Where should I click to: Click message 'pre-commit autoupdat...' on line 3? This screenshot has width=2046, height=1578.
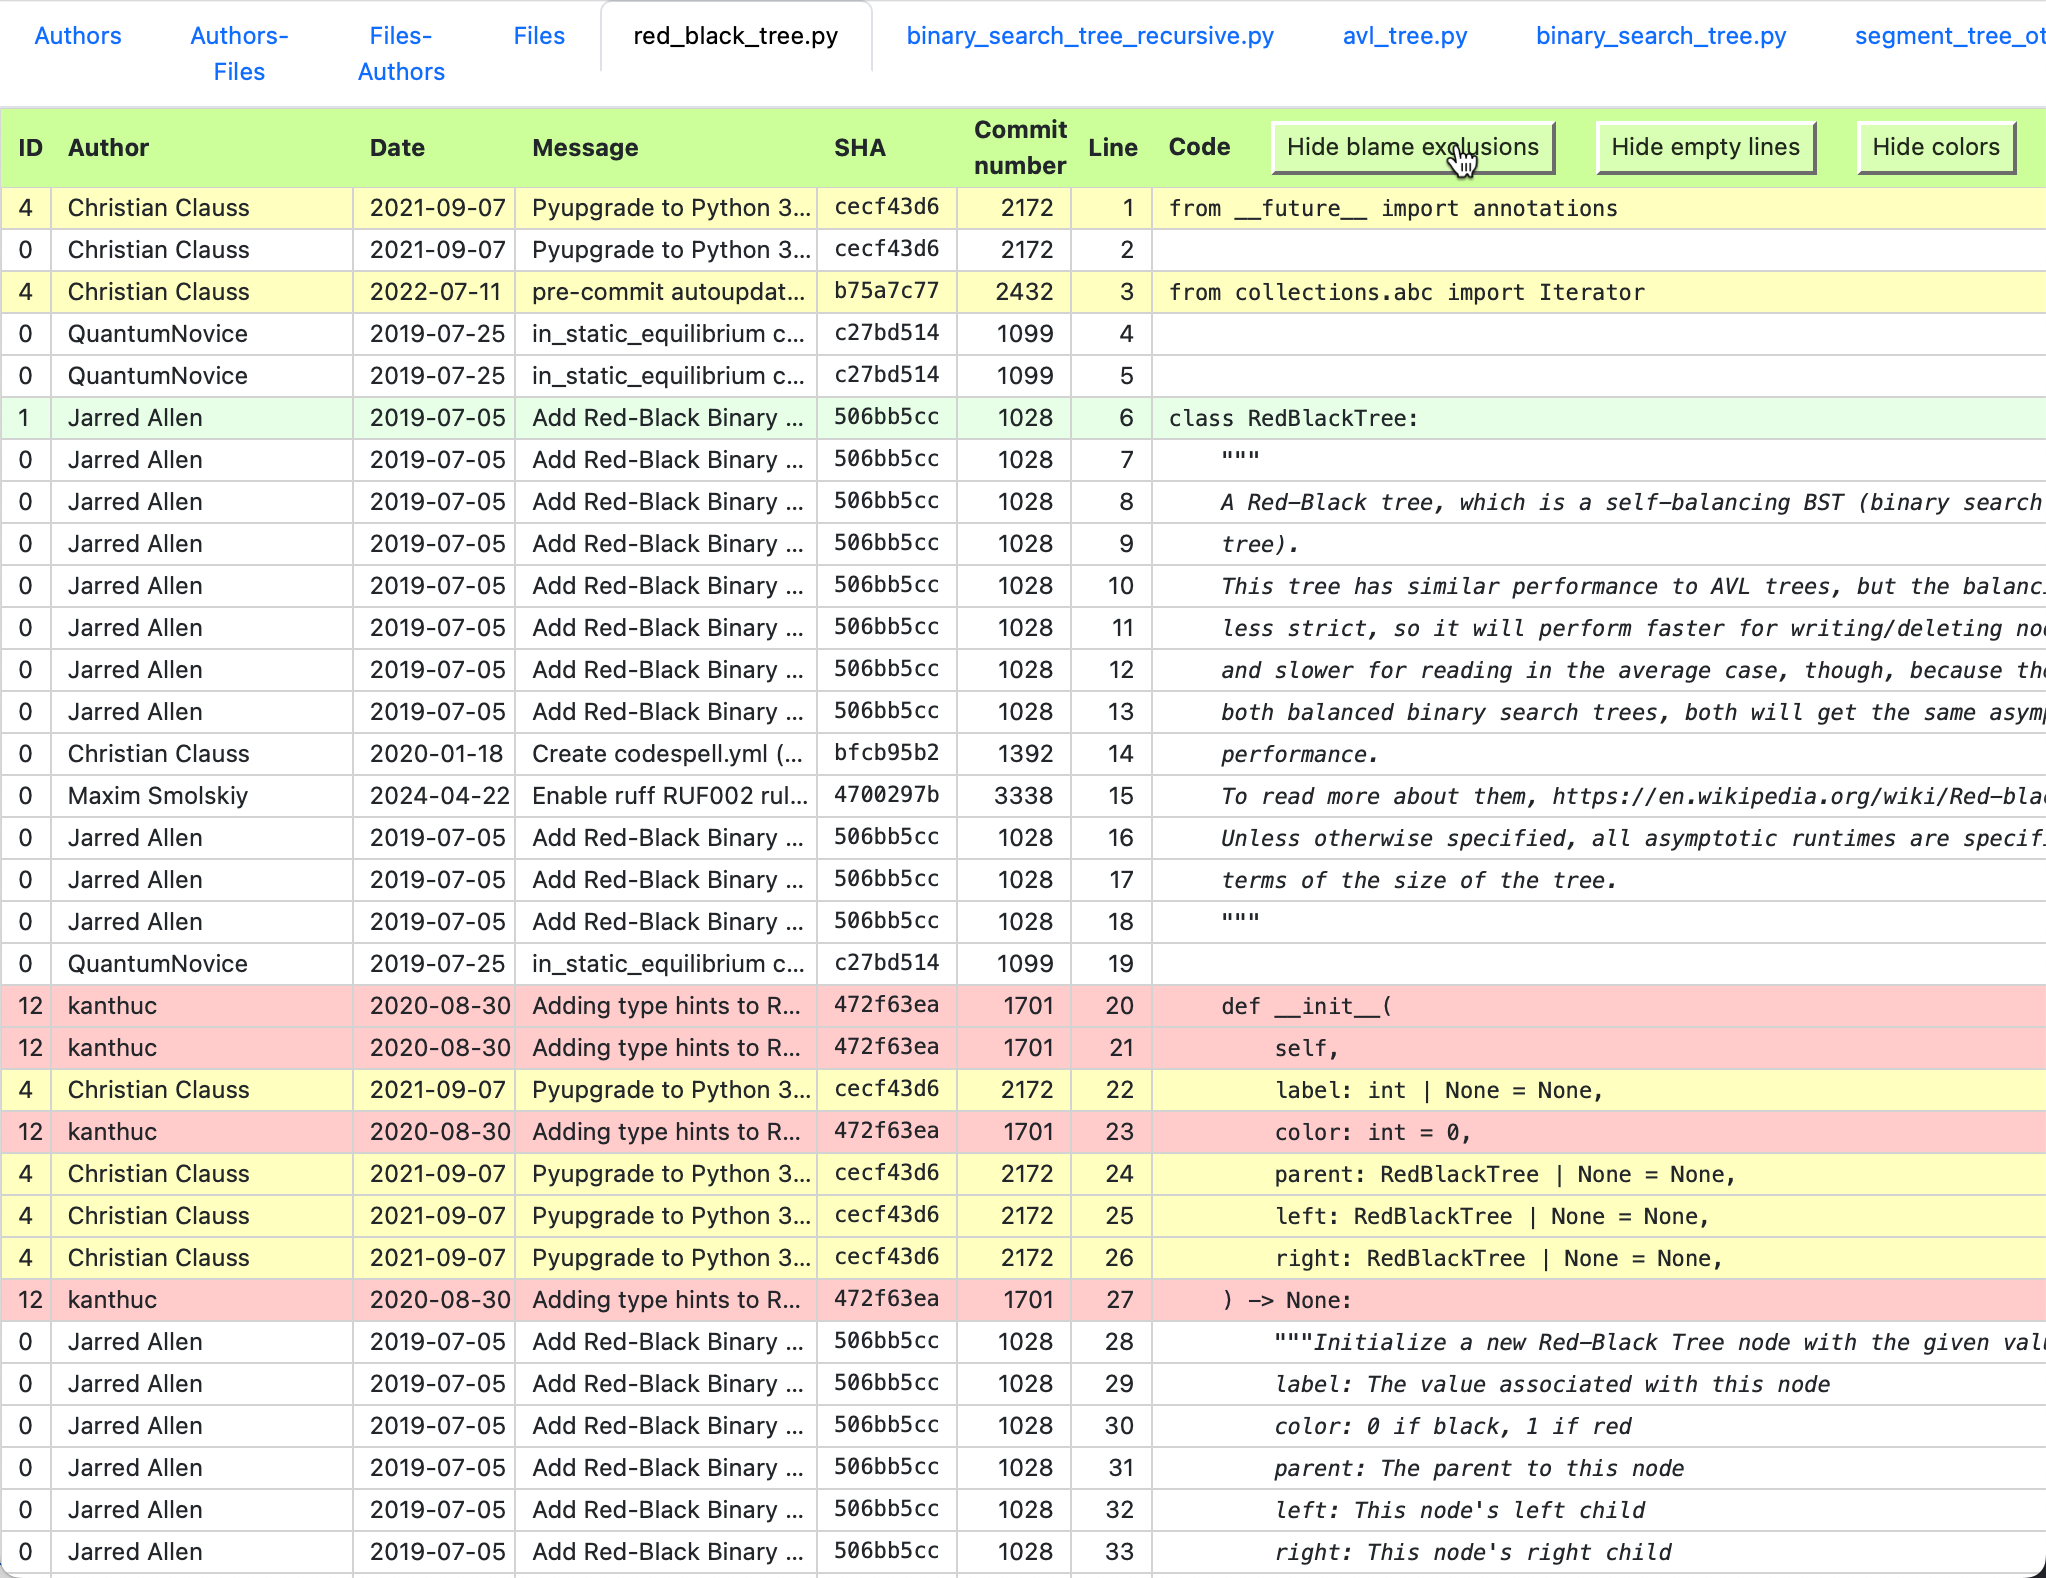(668, 292)
